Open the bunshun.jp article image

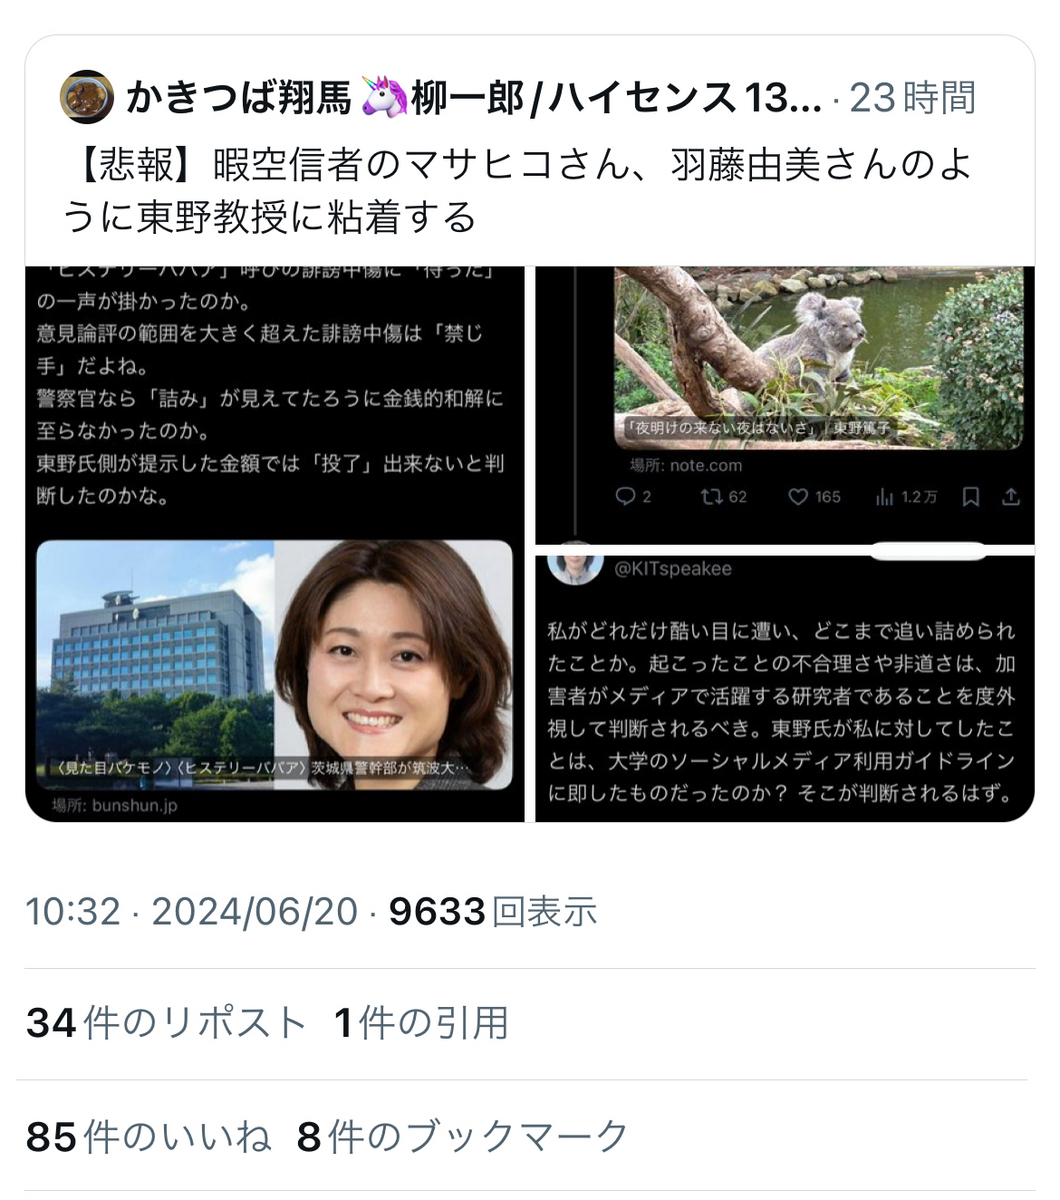click(x=274, y=665)
